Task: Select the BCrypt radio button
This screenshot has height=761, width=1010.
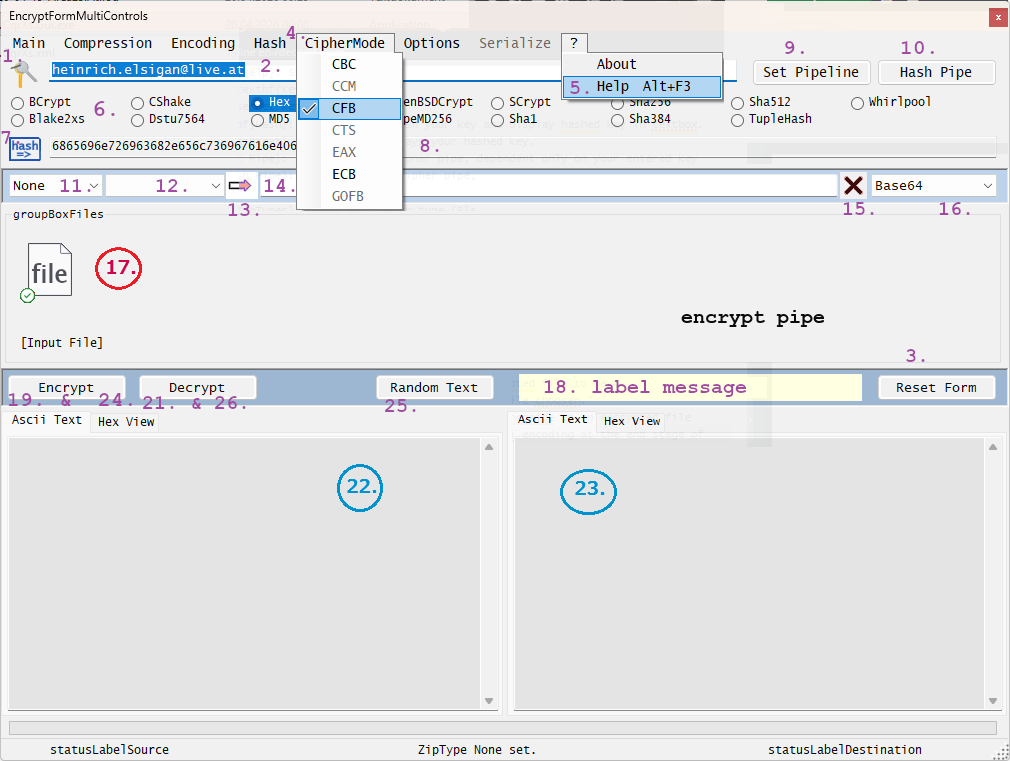Action: coord(41,102)
